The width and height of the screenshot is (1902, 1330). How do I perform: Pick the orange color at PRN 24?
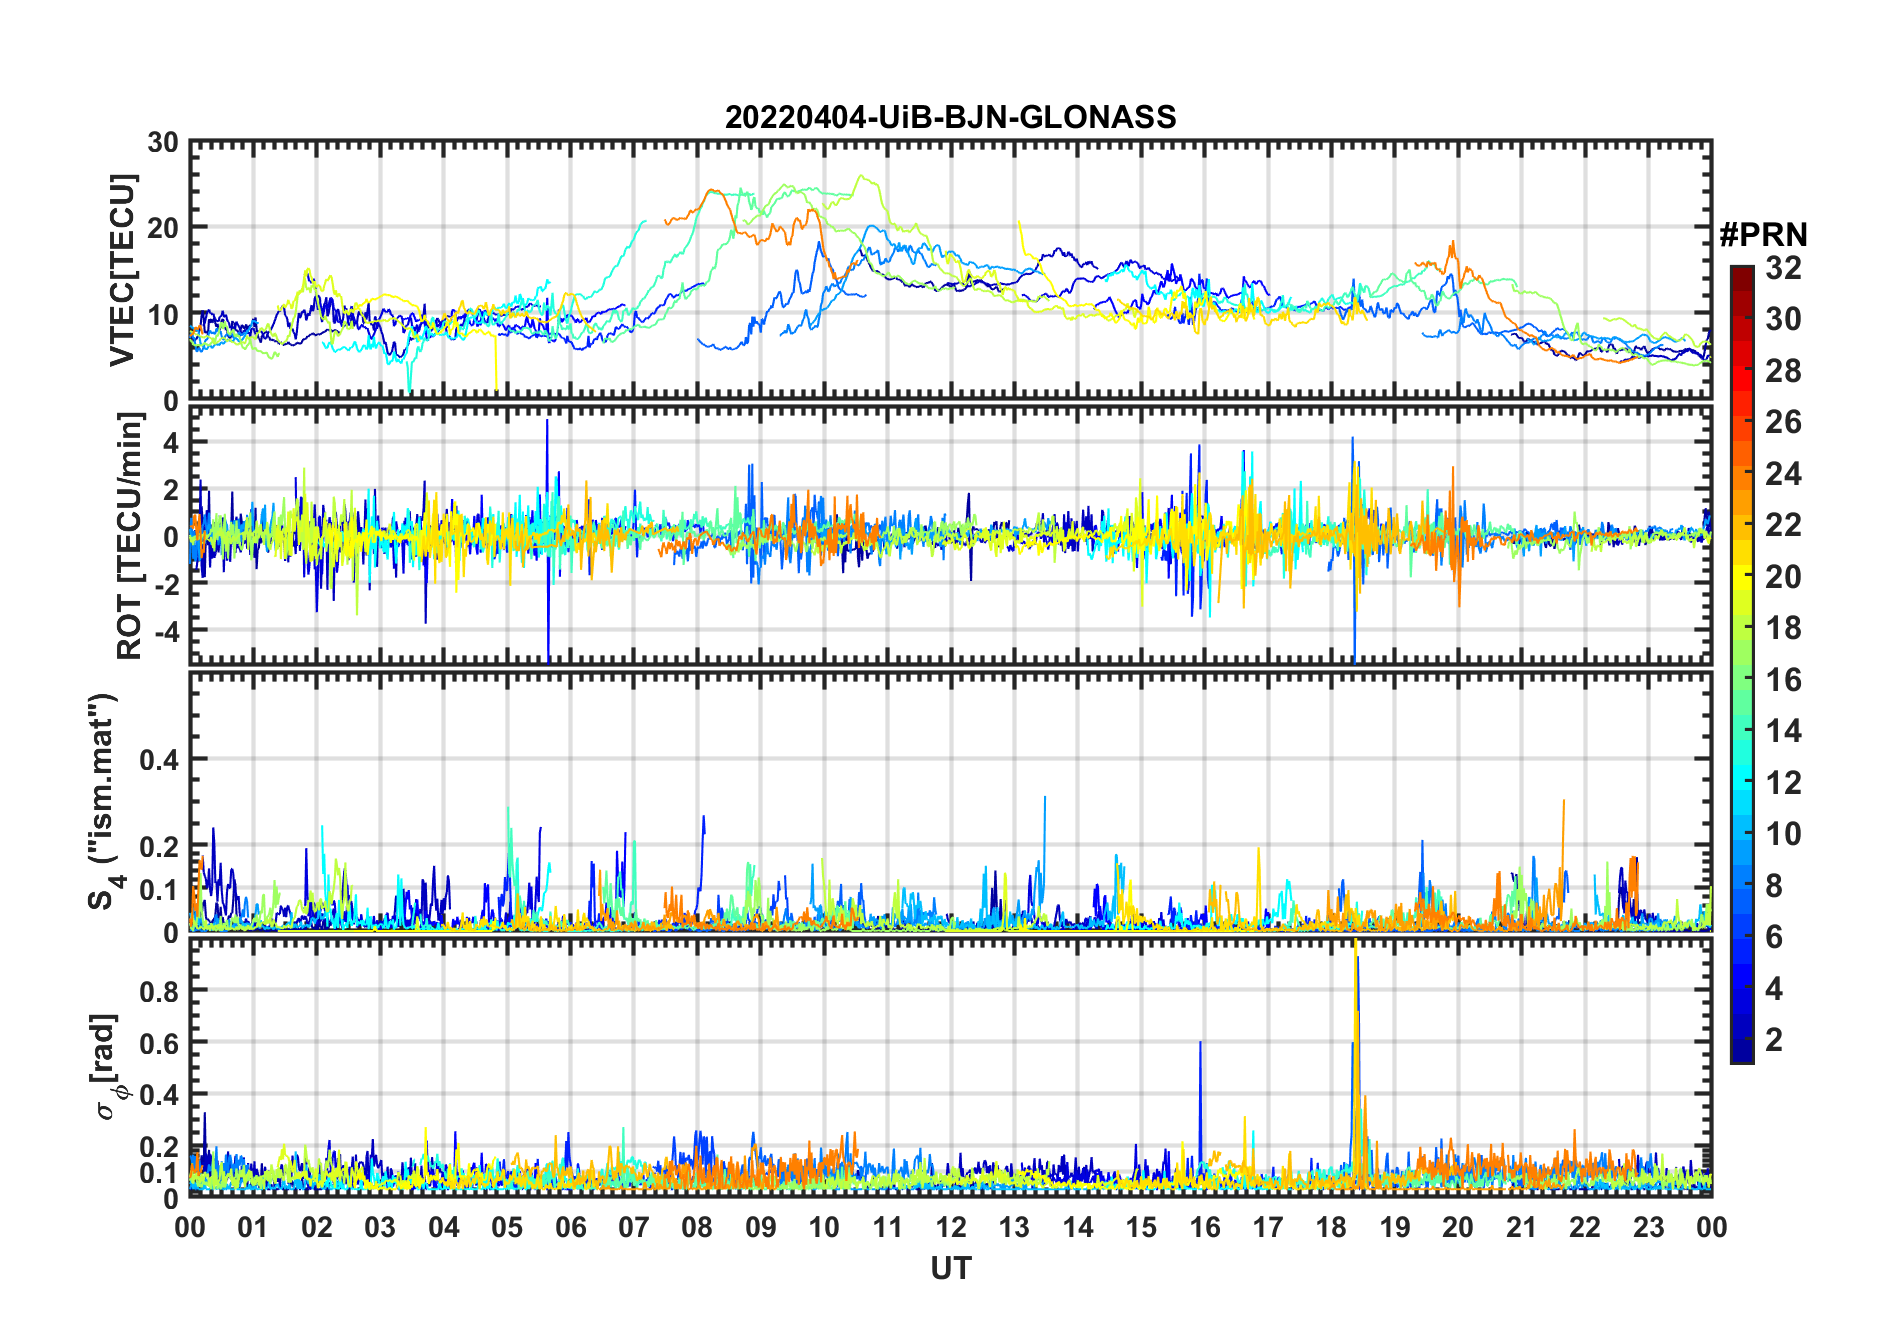pyautogui.click(x=1742, y=473)
